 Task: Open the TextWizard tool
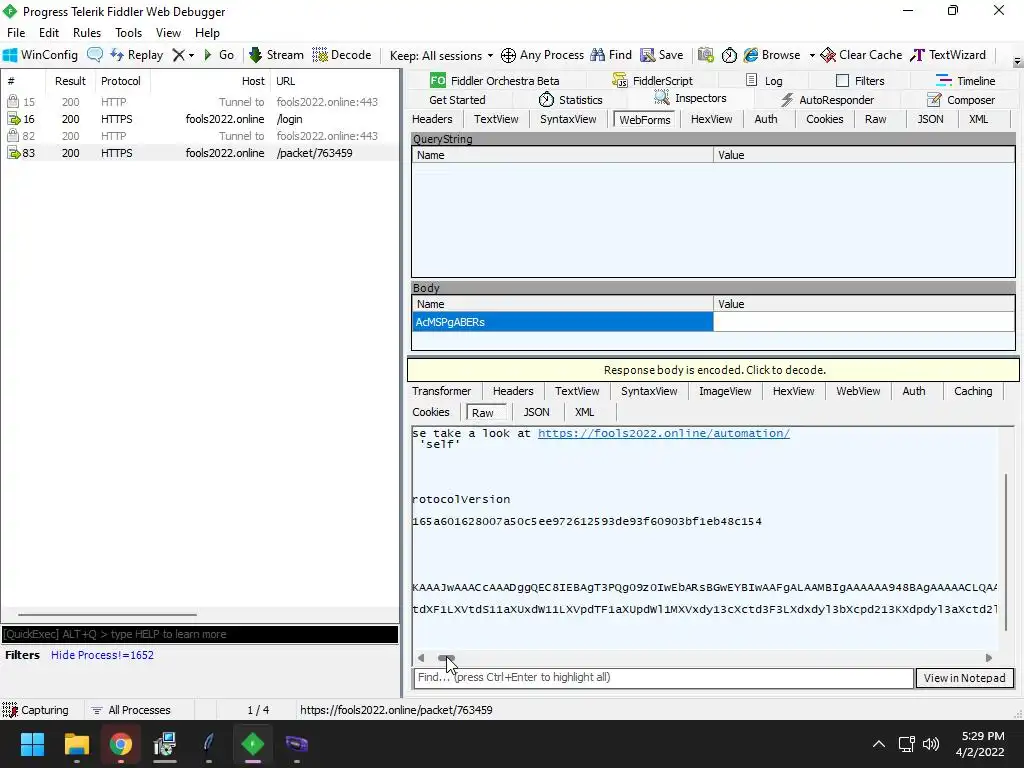(948, 55)
